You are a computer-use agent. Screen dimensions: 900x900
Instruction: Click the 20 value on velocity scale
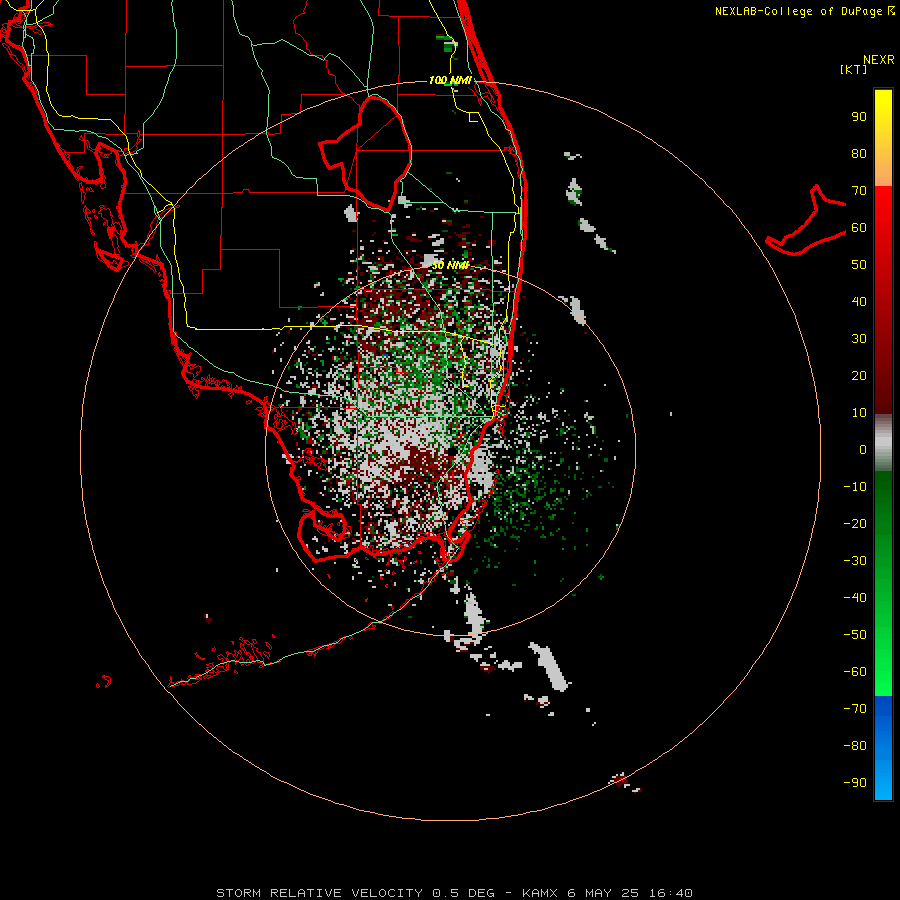[859, 376]
